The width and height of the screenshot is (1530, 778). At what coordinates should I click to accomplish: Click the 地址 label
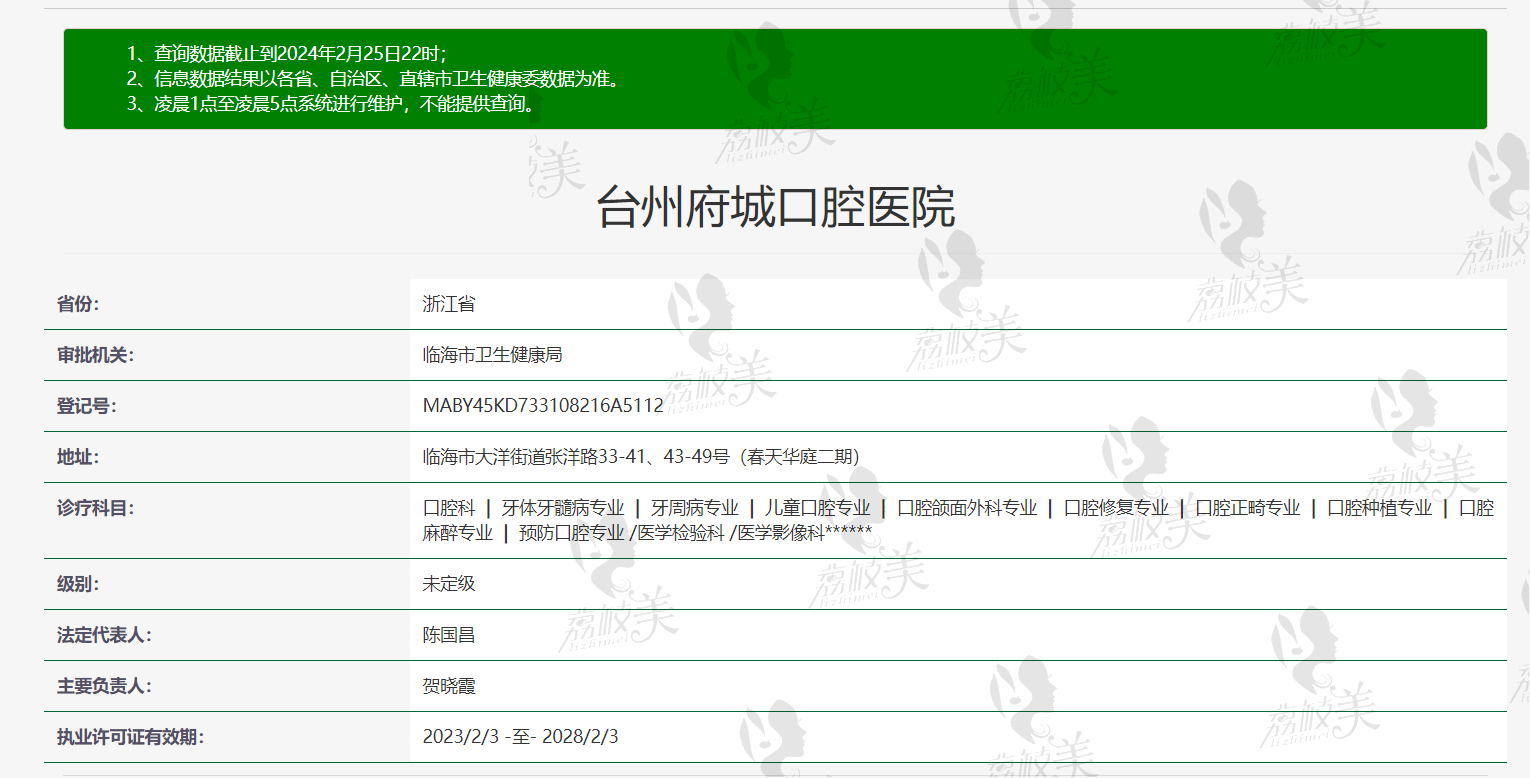pos(78,457)
